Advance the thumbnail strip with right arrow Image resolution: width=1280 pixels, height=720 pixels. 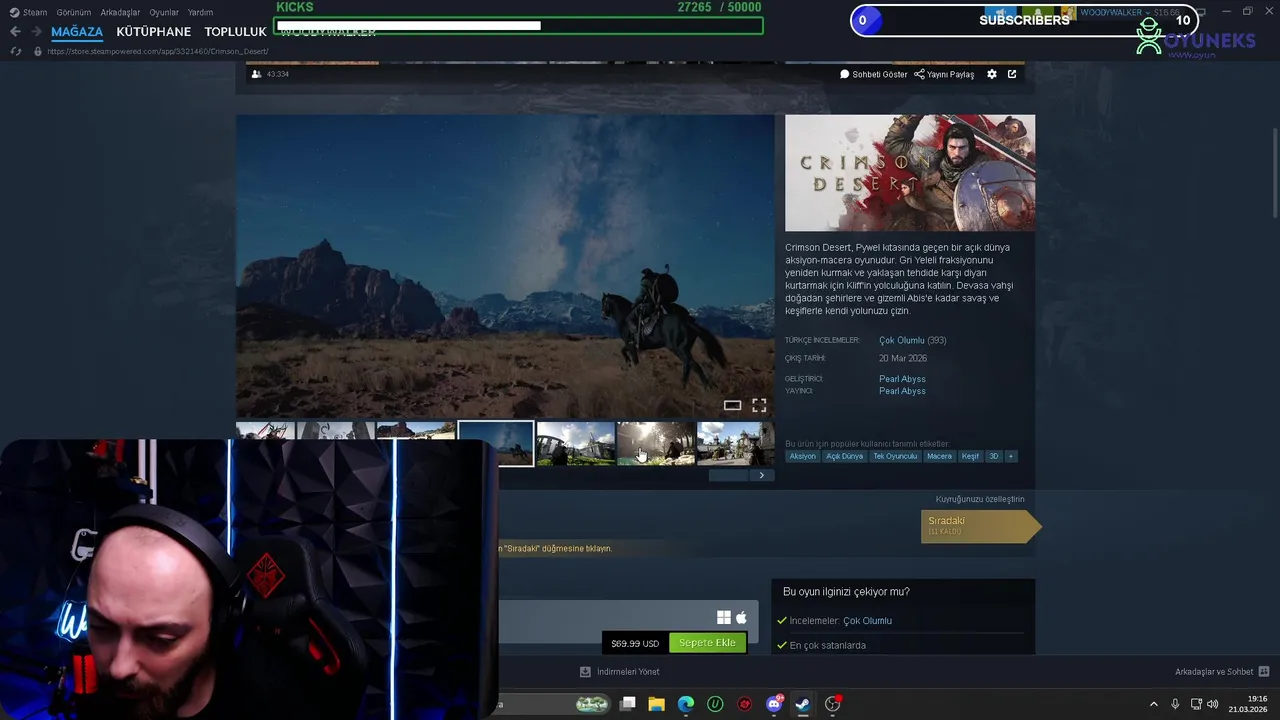761,475
